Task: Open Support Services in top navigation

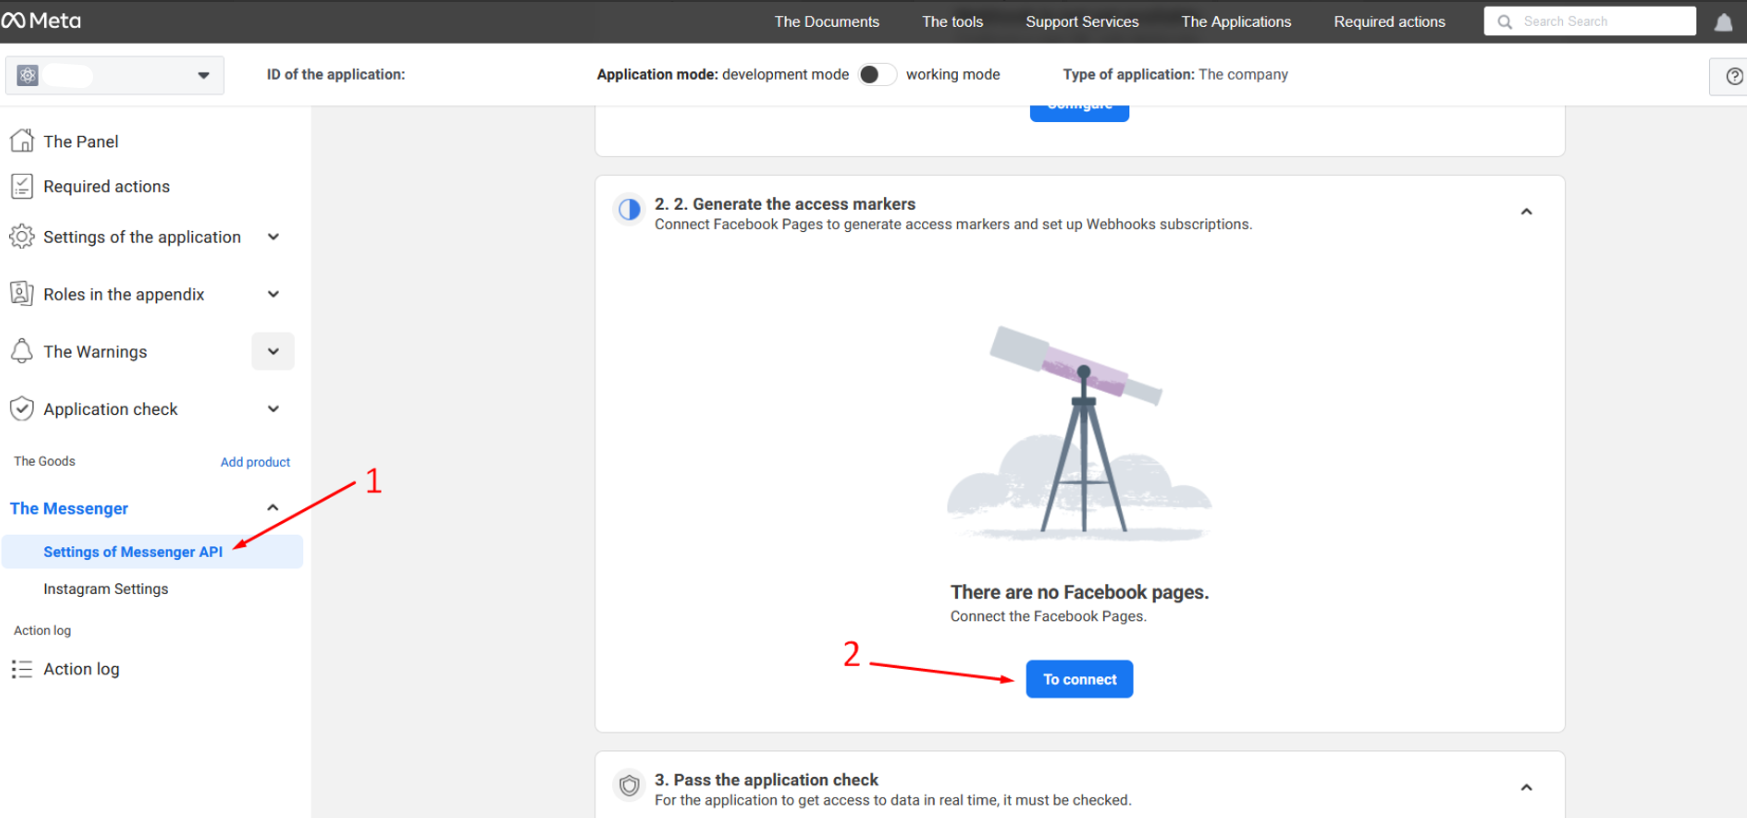Action: (1081, 22)
